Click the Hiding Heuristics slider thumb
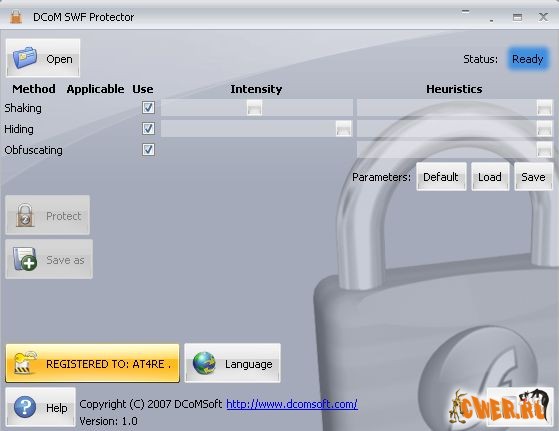The width and height of the screenshot is (559, 431). (544, 128)
